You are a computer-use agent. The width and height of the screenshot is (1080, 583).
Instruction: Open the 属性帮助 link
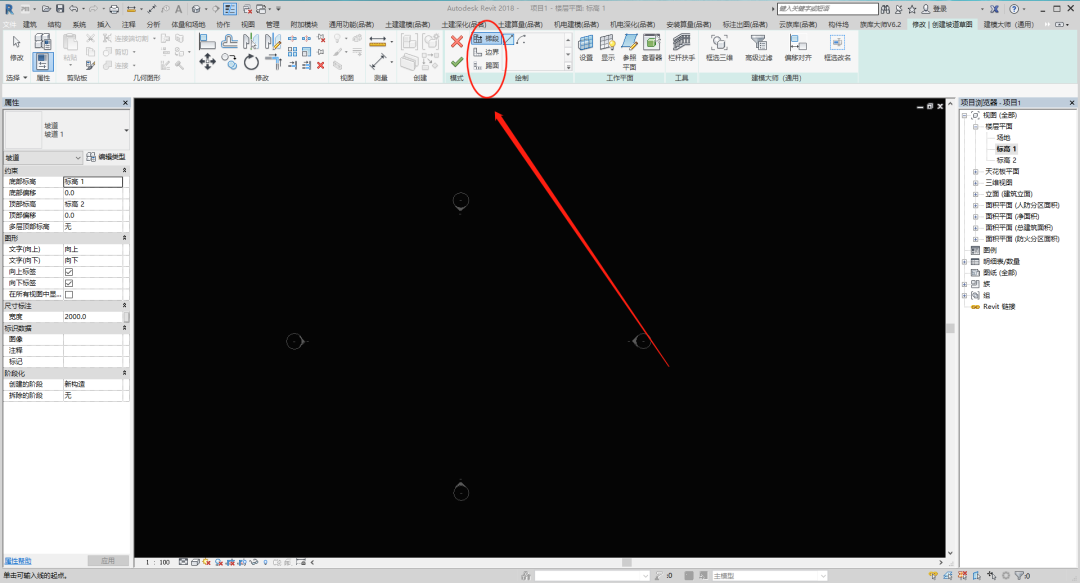18,561
